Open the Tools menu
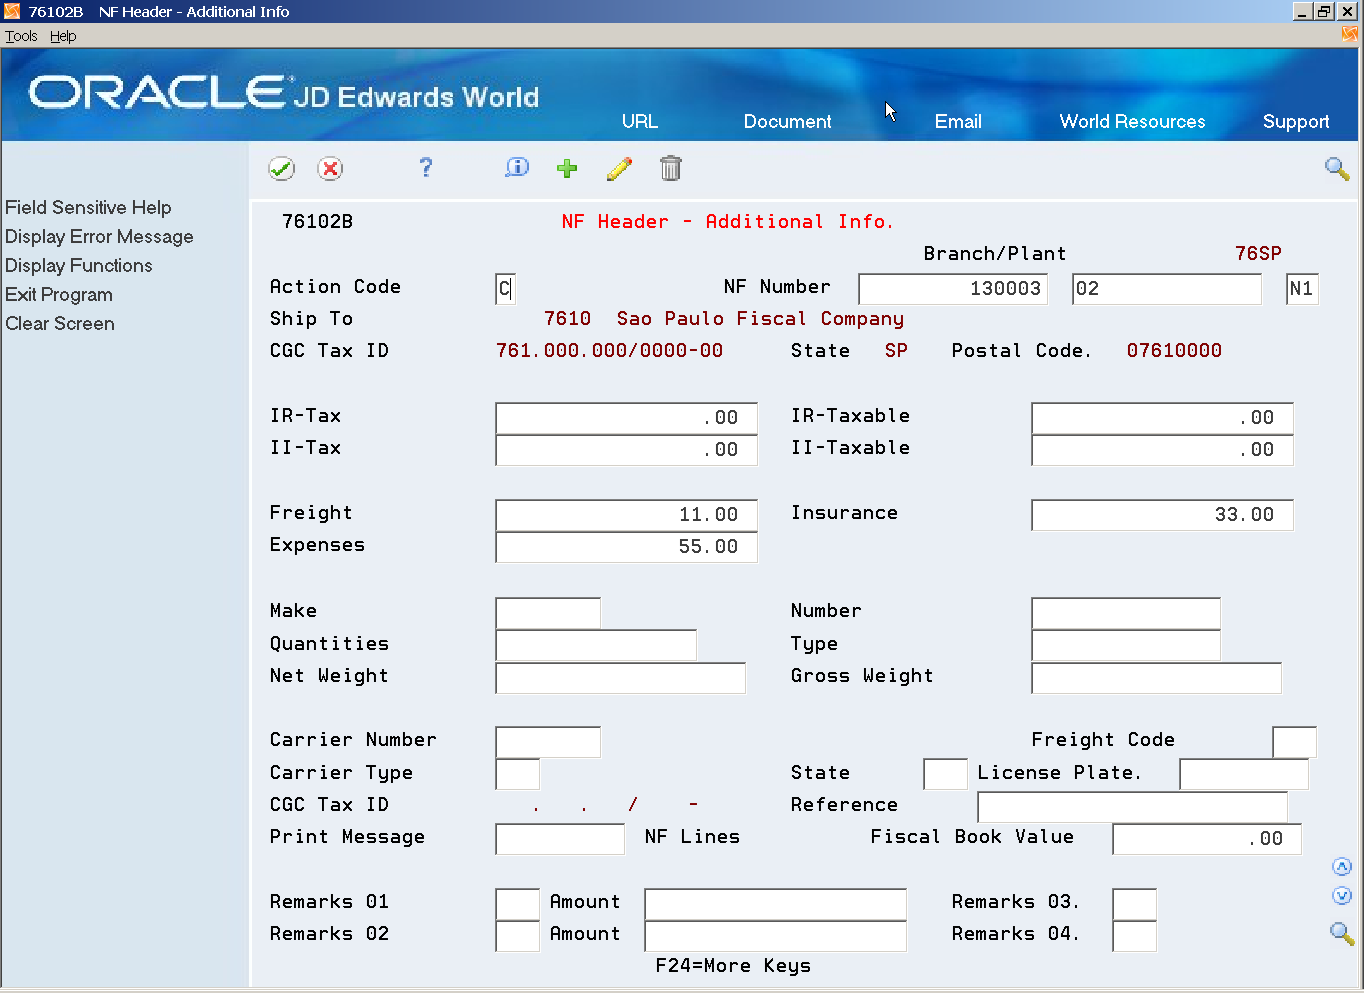 pyautogui.click(x=21, y=36)
